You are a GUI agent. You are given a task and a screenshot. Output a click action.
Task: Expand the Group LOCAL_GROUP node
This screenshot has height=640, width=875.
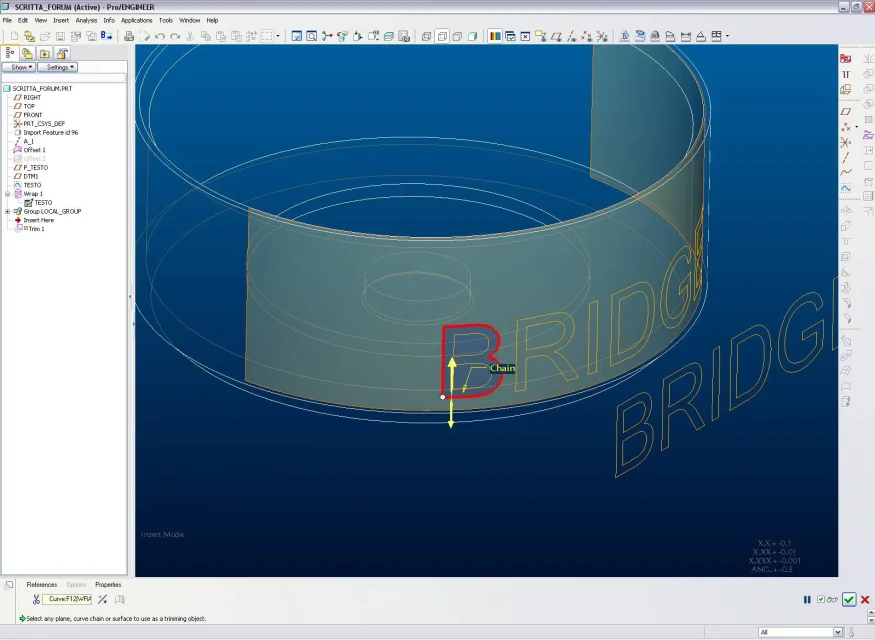point(8,211)
